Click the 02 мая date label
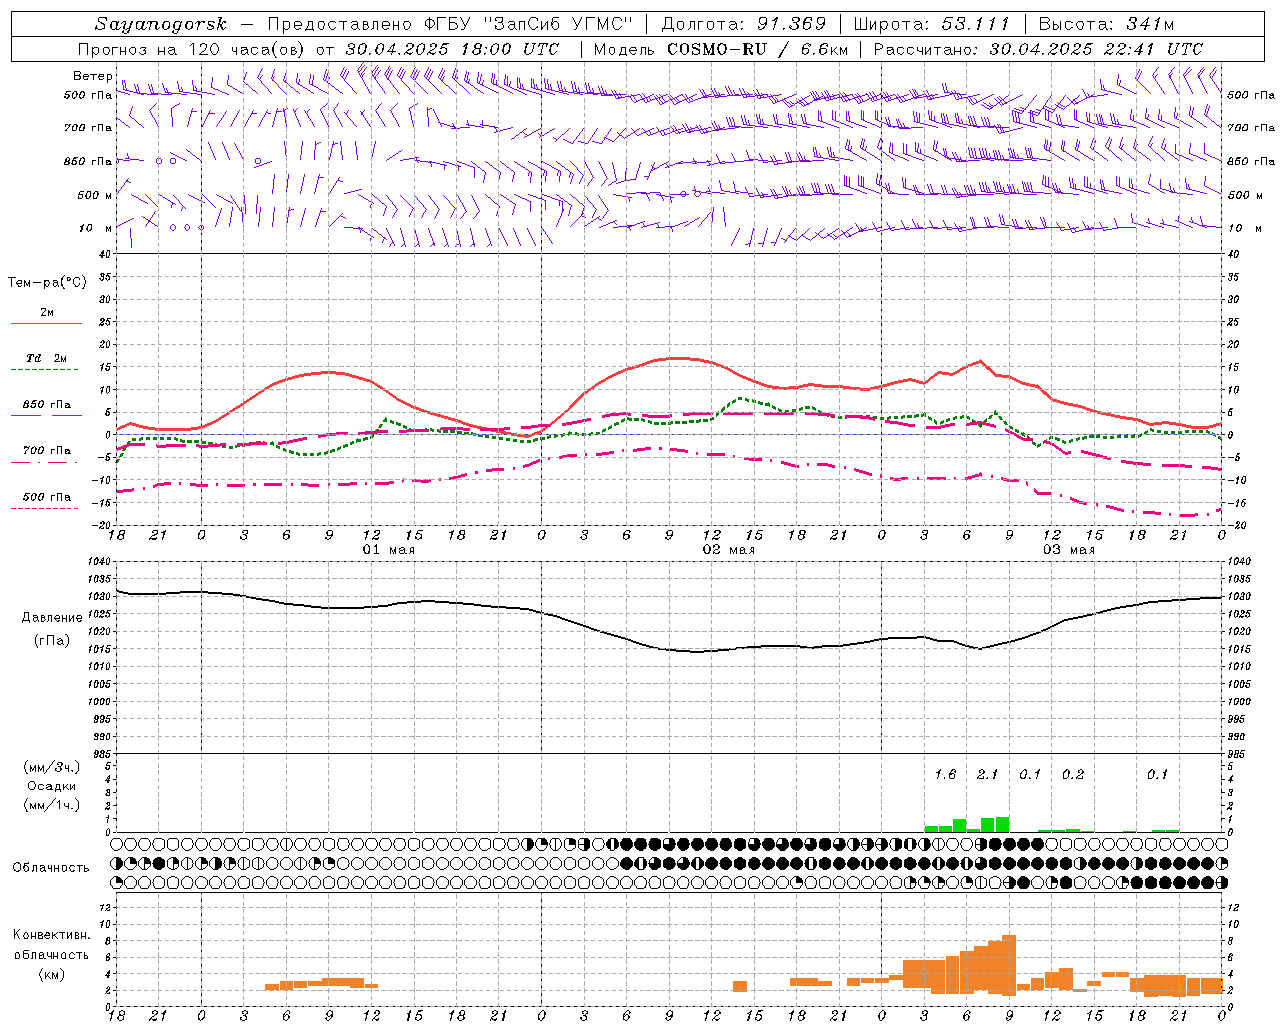 [x=728, y=550]
